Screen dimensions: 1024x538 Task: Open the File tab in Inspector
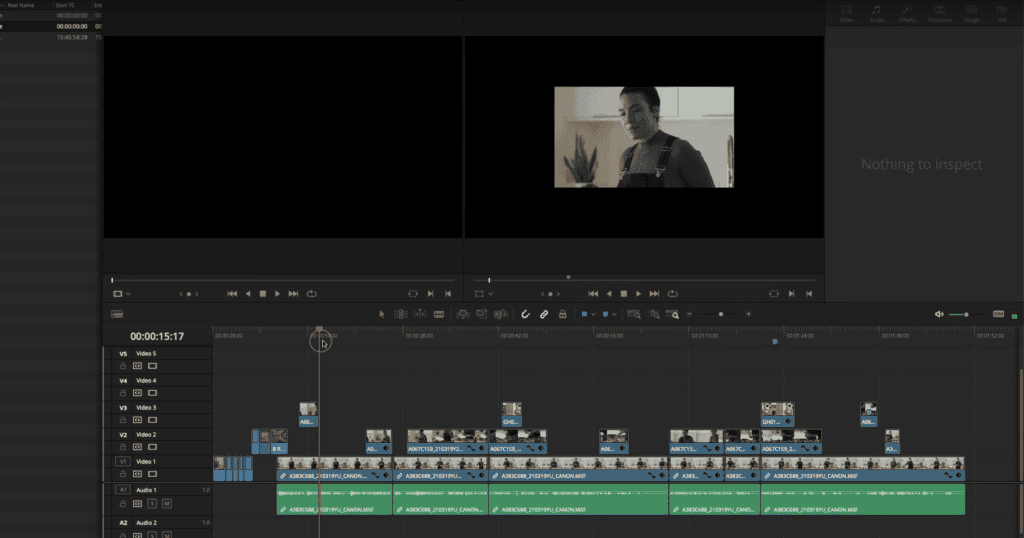[x=1002, y=13]
